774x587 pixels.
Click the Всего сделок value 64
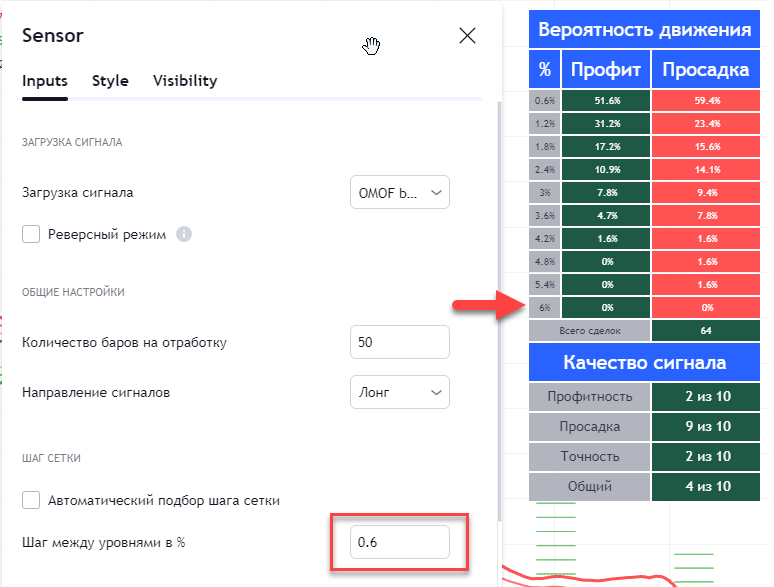(x=708, y=330)
